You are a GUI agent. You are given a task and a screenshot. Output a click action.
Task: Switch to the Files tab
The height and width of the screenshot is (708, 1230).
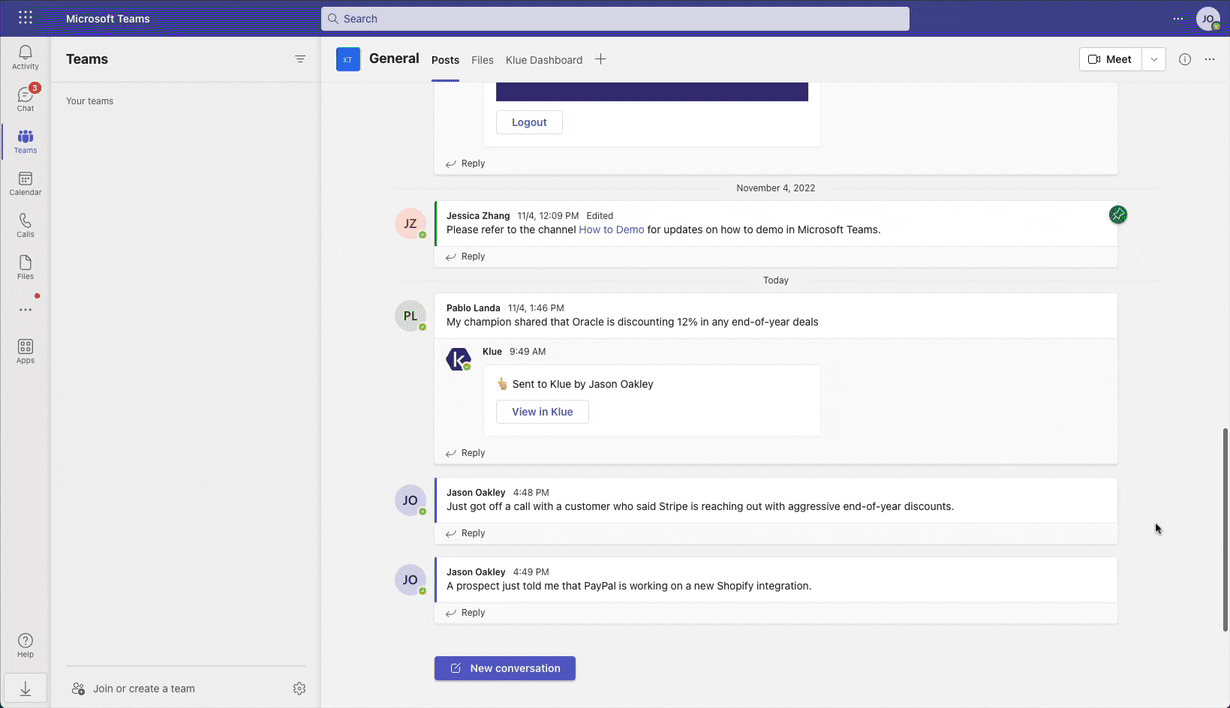click(x=482, y=60)
